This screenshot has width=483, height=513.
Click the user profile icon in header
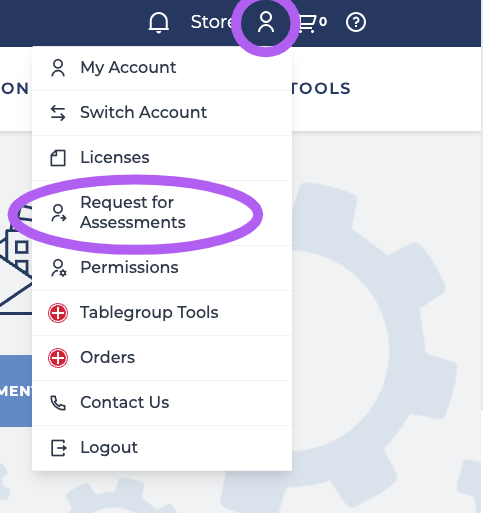click(x=266, y=22)
